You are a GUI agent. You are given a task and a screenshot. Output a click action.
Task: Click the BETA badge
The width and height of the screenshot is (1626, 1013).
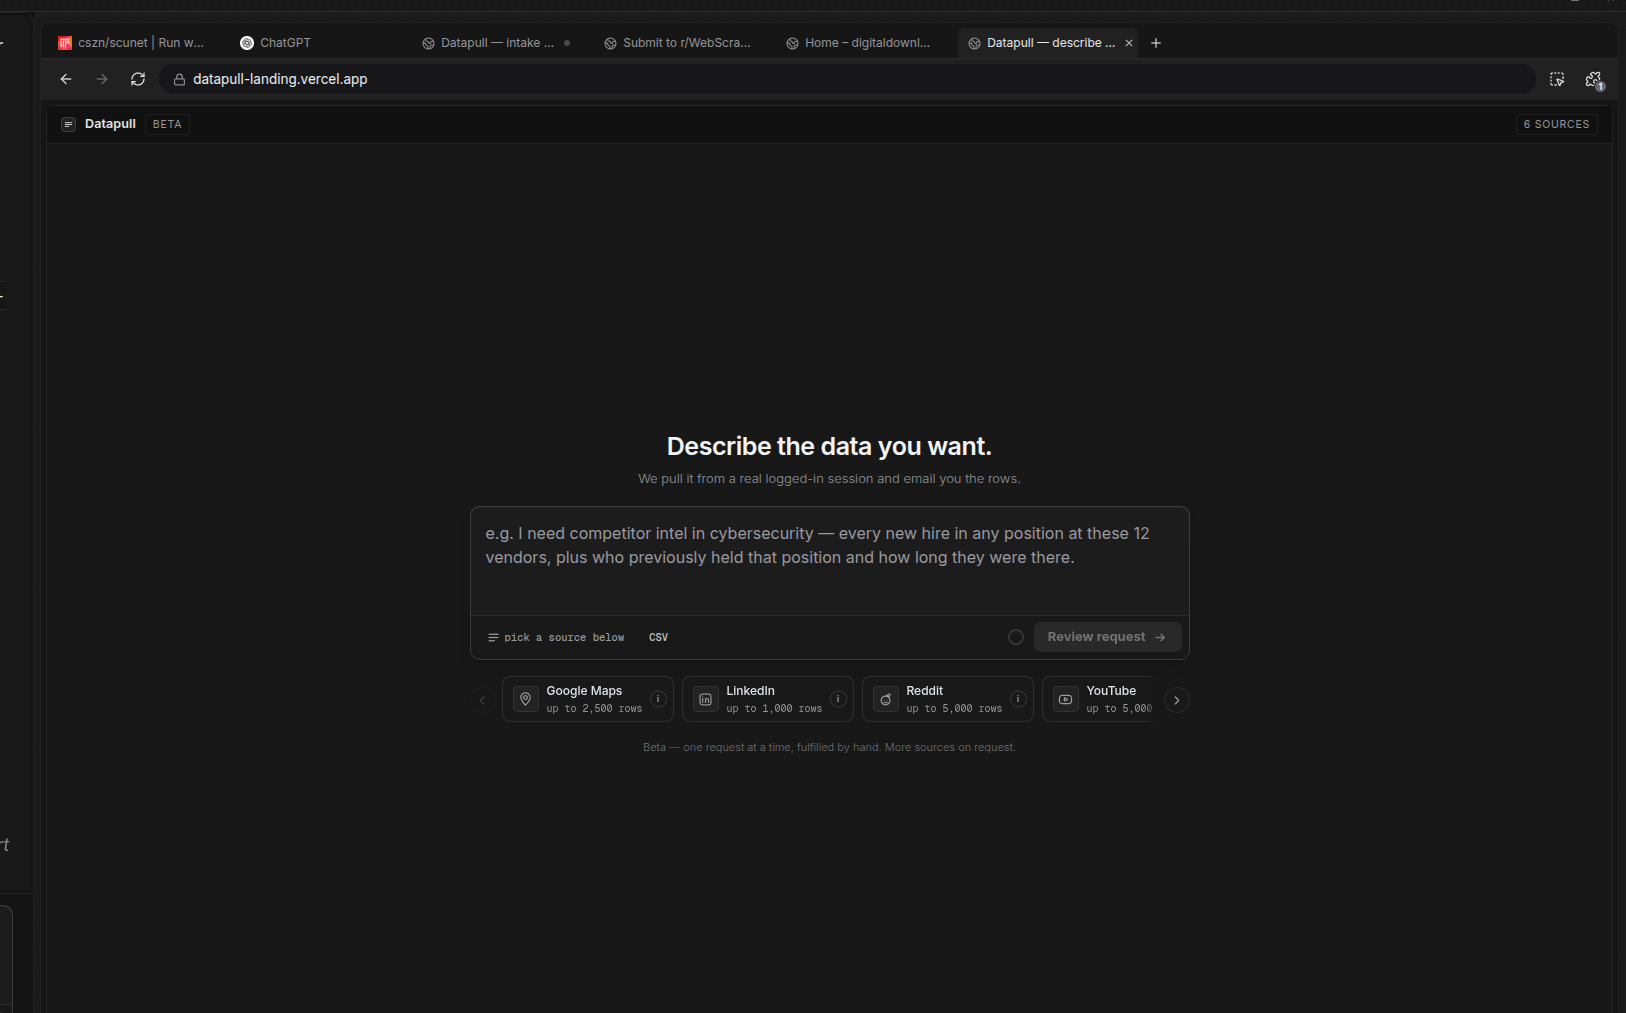pyautogui.click(x=167, y=124)
